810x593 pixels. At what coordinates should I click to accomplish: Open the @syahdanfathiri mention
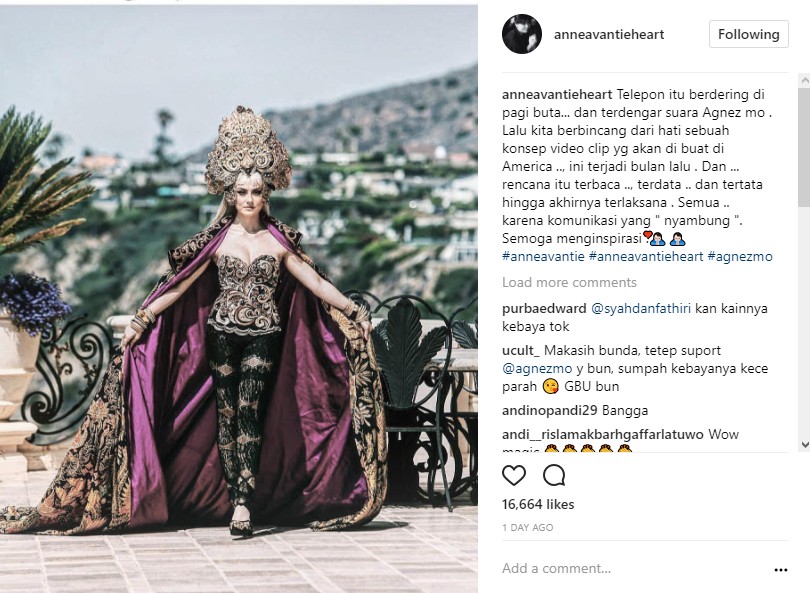click(641, 309)
